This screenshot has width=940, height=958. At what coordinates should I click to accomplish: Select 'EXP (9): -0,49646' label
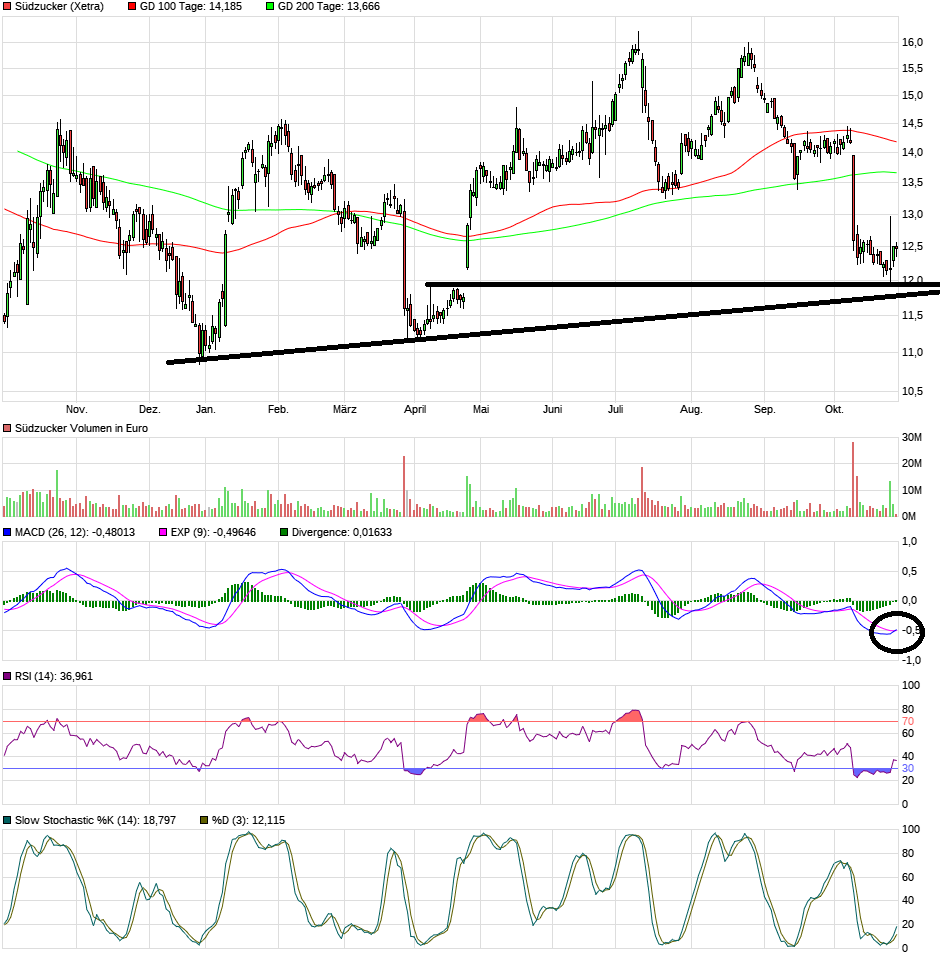click(x=213, y=532)
